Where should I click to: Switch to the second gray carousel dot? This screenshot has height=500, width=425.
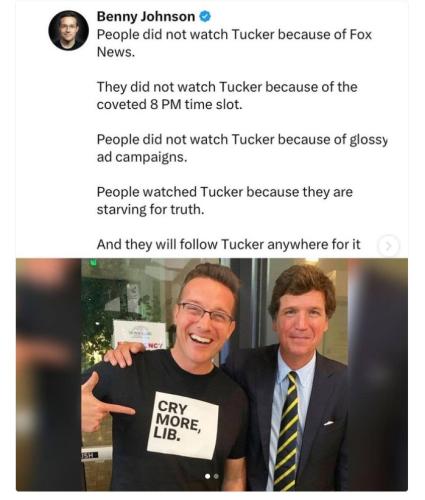coord(216,476)
